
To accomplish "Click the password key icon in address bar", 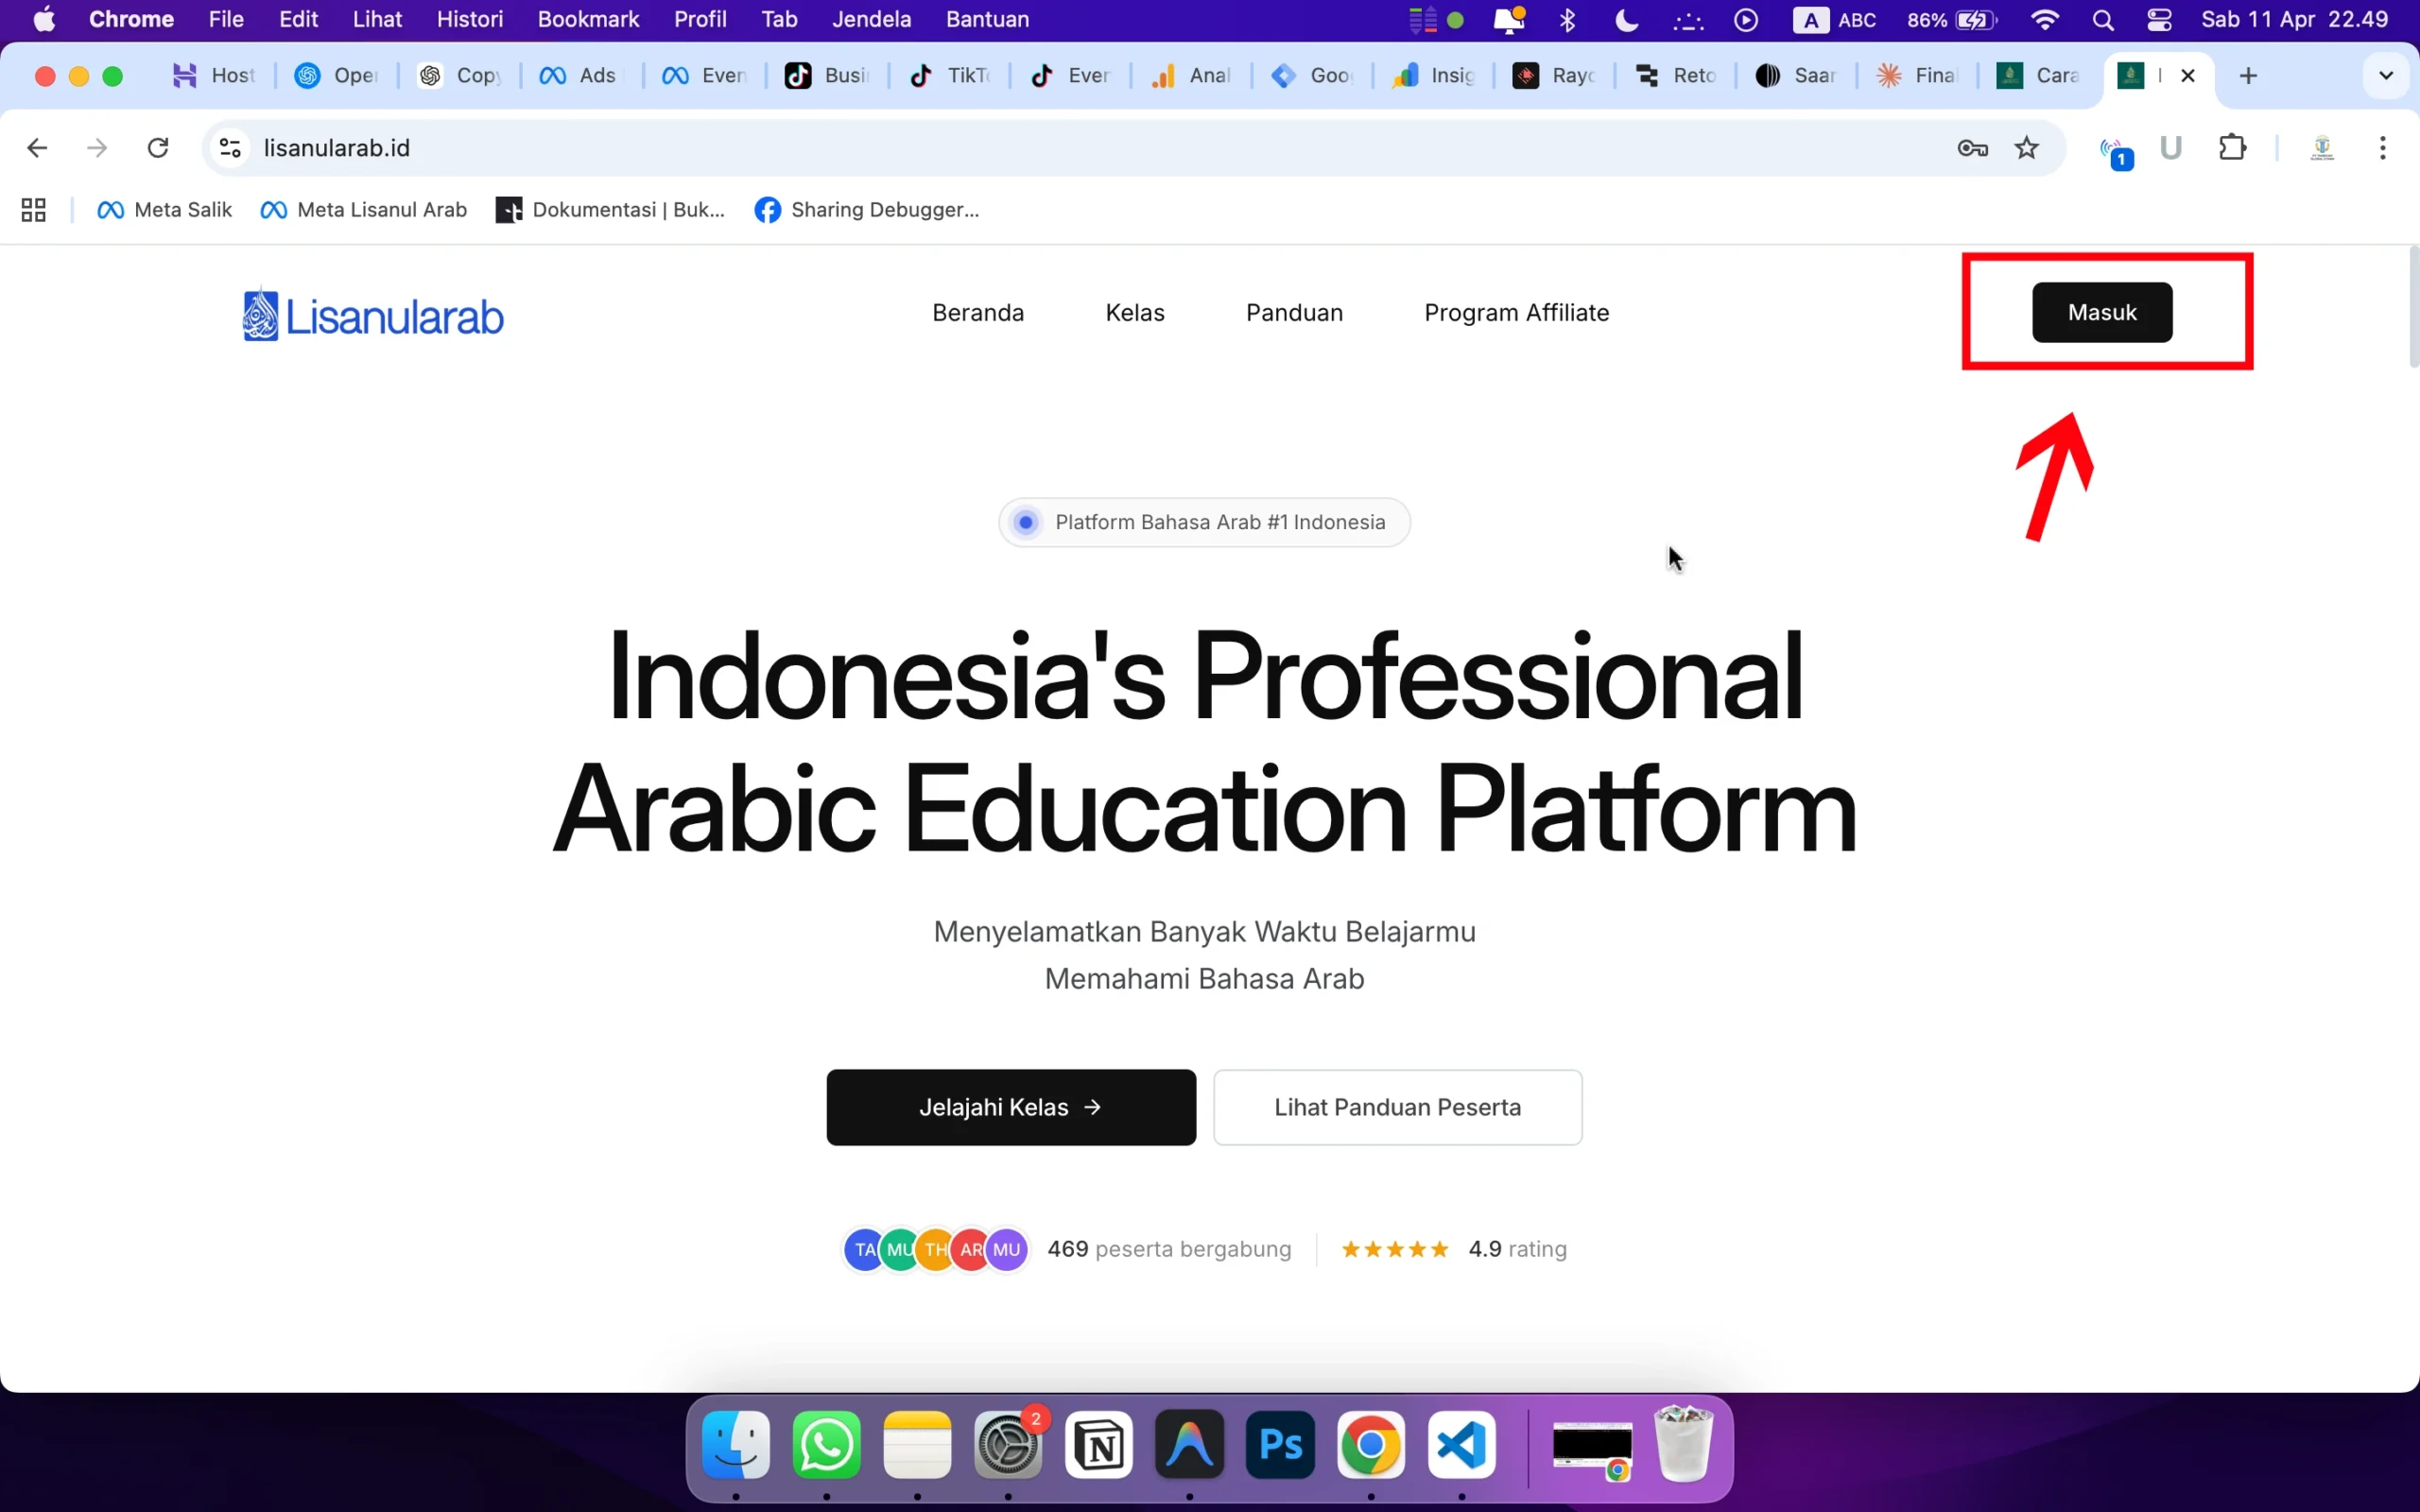I will click(x=1971, y=147).
